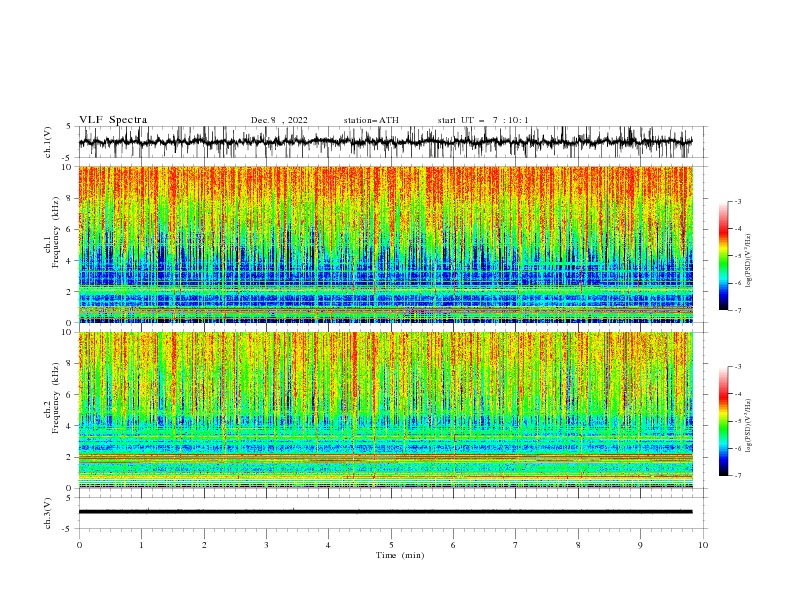
Task: Click tick "7" on the Time axis
Action: pyautogui.click(x=516, y=545)
